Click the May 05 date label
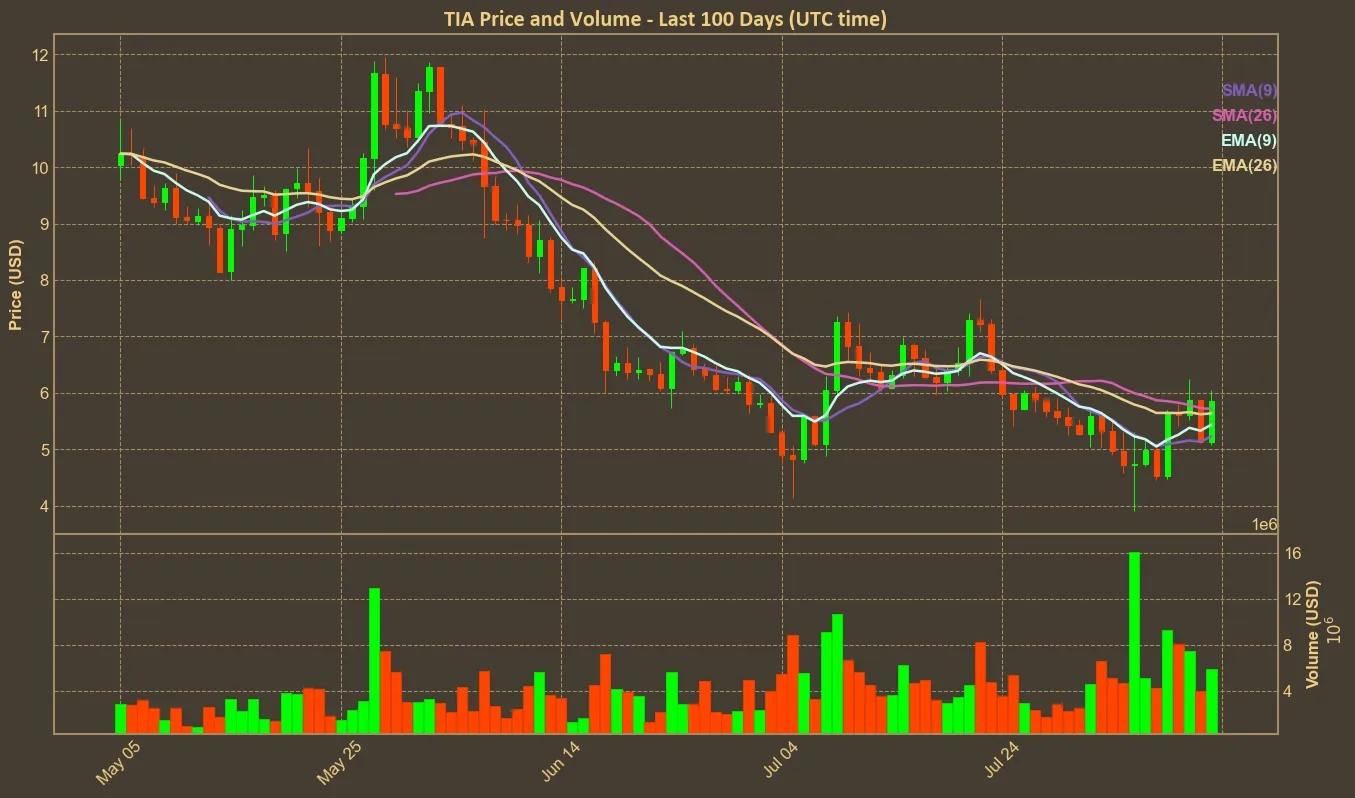 pyautogui.click(x=119, y=764)
